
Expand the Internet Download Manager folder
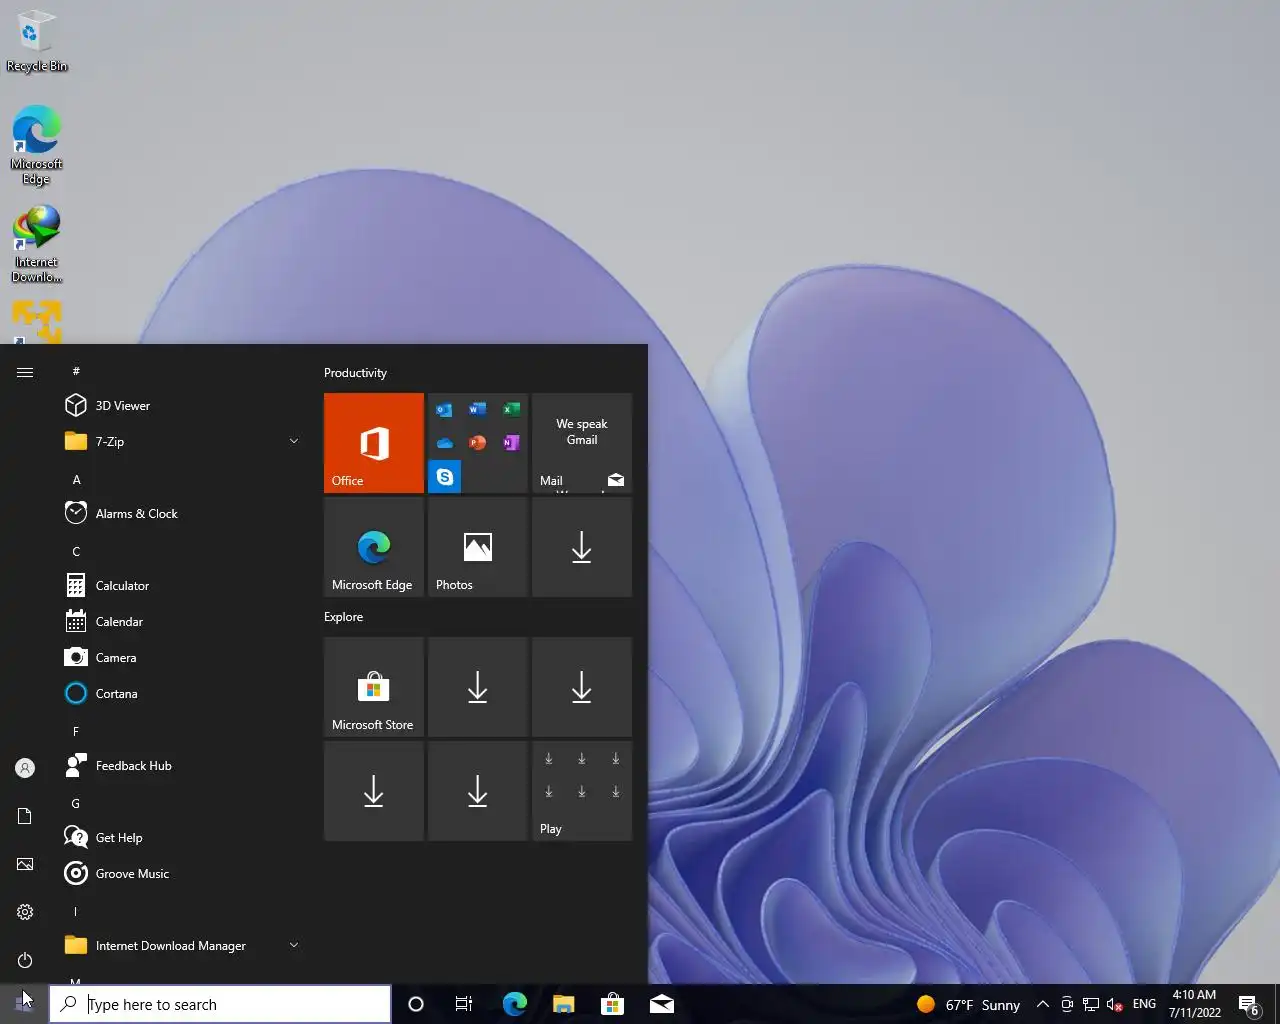click(x=180, y=945)
